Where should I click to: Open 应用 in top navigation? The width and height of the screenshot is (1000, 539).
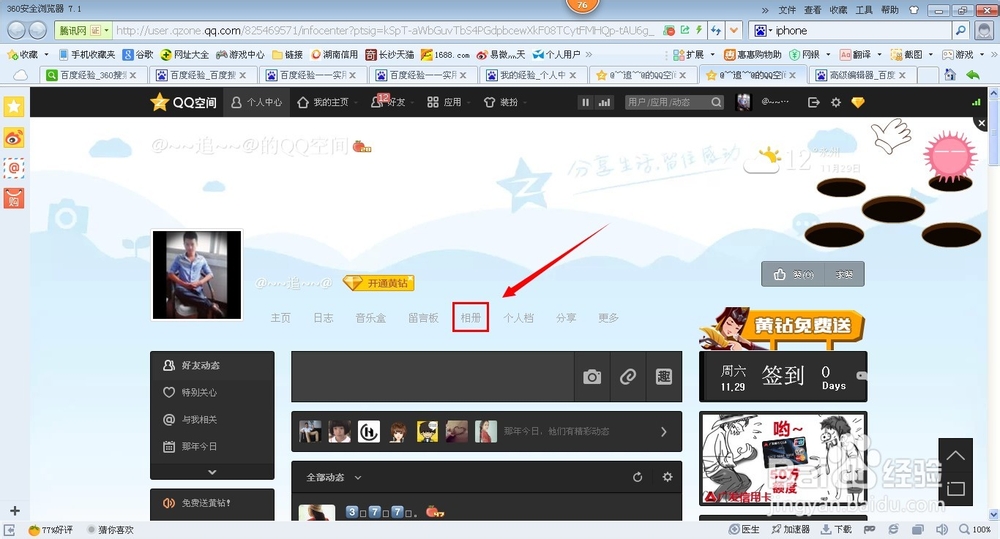[445, 102]
